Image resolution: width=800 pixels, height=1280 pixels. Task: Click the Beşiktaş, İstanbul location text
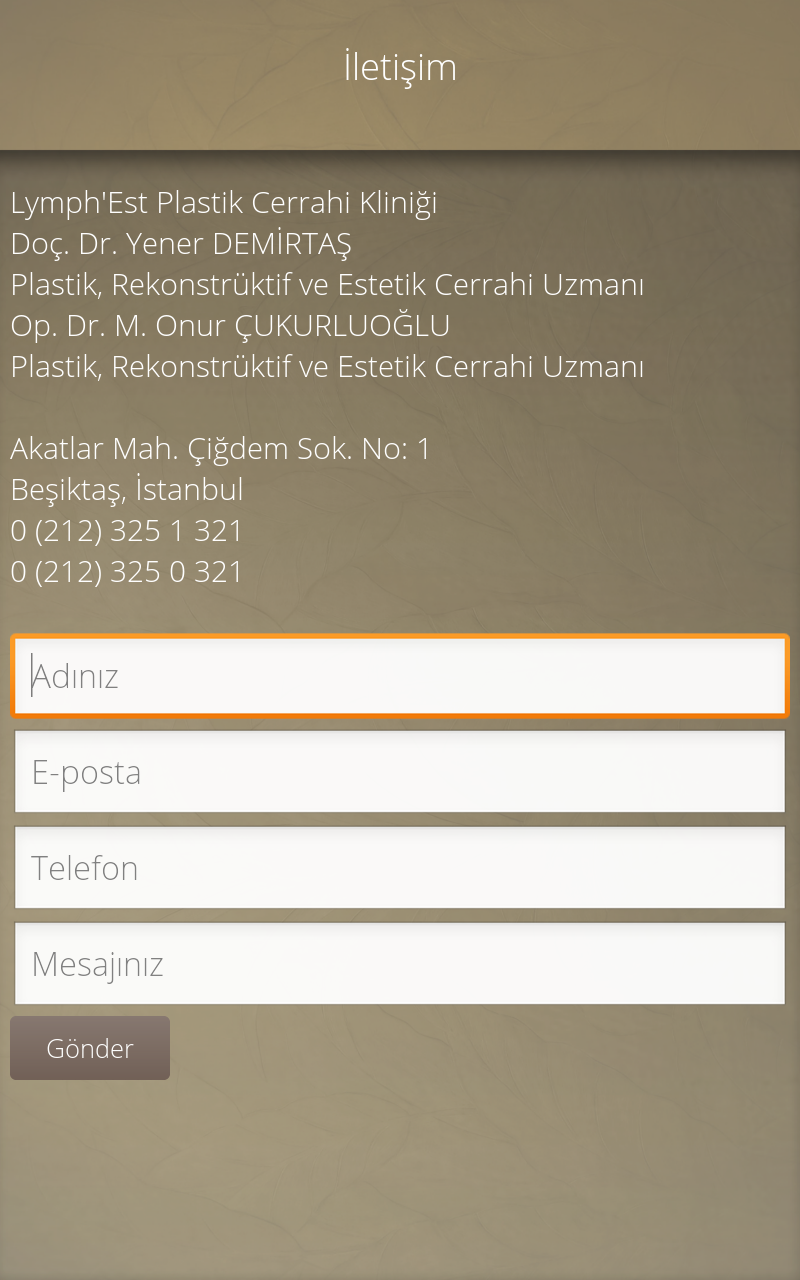(127, 490)
